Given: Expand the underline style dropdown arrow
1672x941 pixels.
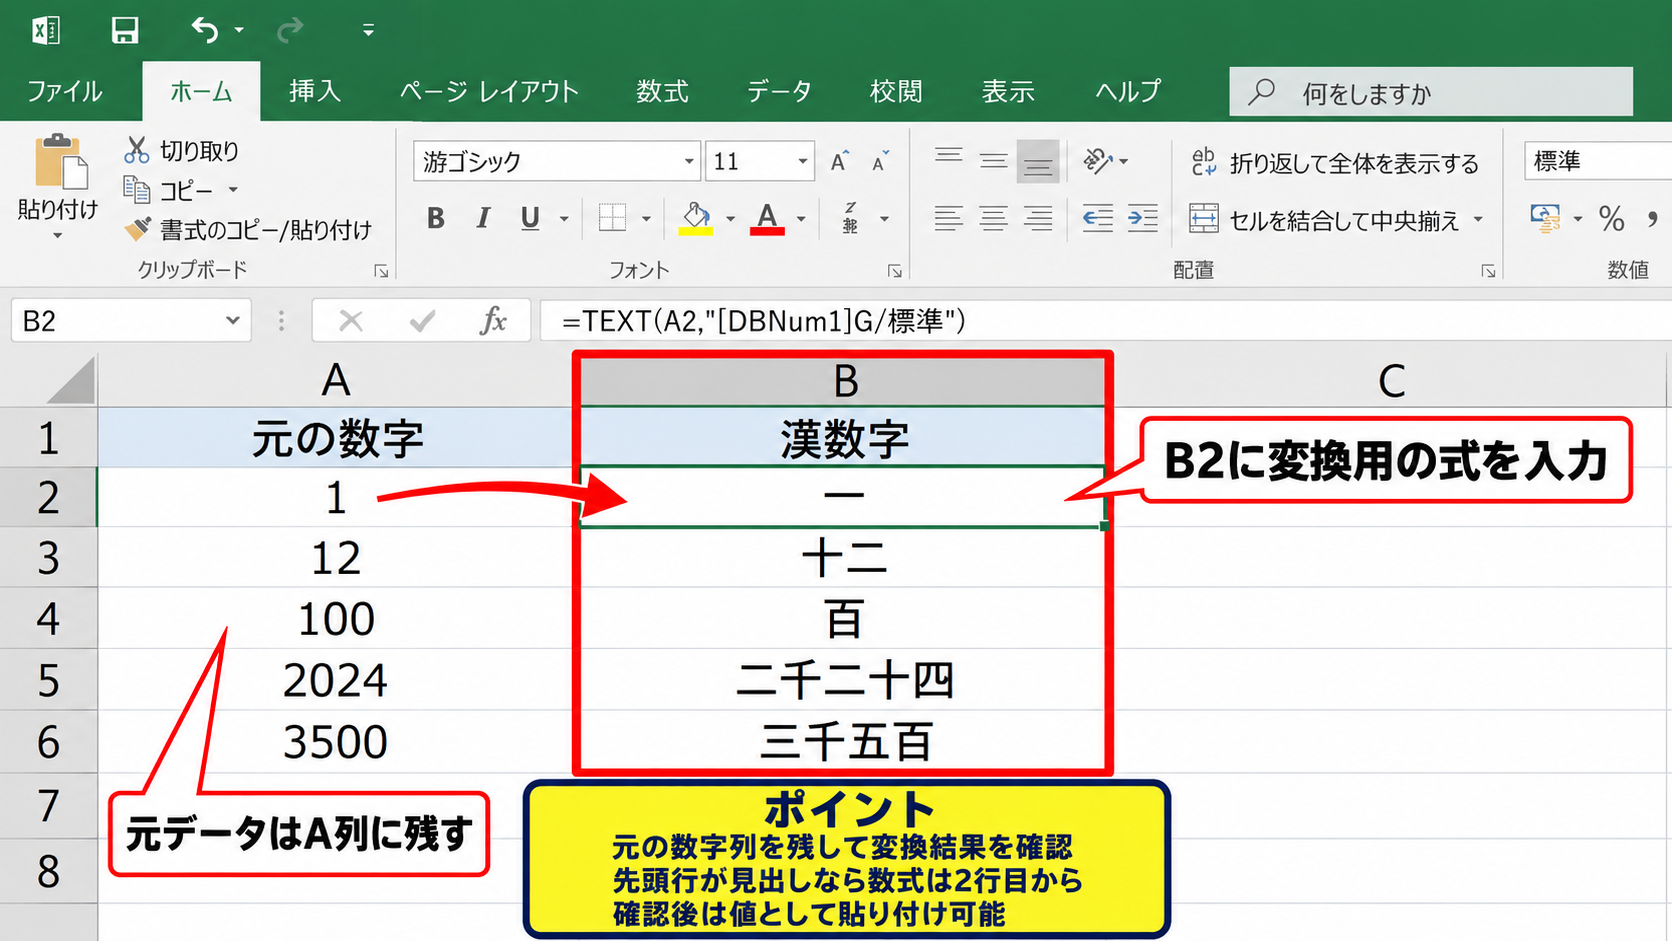Looking at the screenshot, I should [x=564, y=219].
